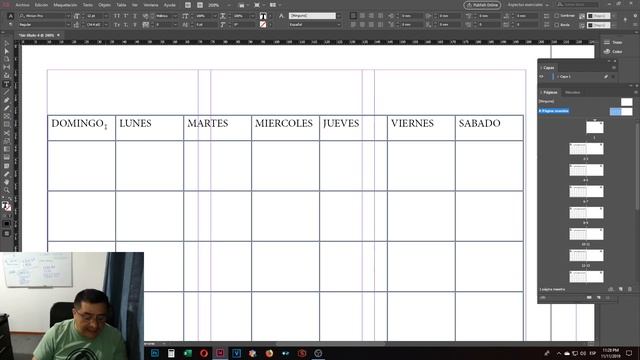Click the DOMINGO header cell
640x360 pixels.
[82, 128]
